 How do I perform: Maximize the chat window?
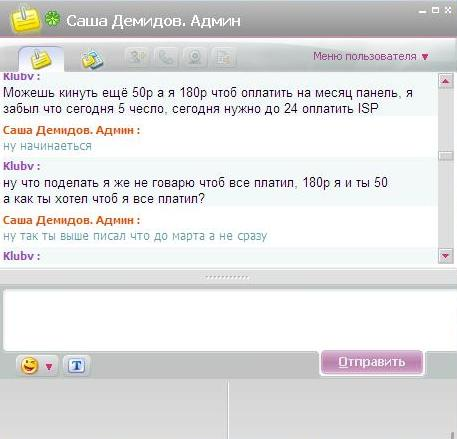click(x=435, y=10)
